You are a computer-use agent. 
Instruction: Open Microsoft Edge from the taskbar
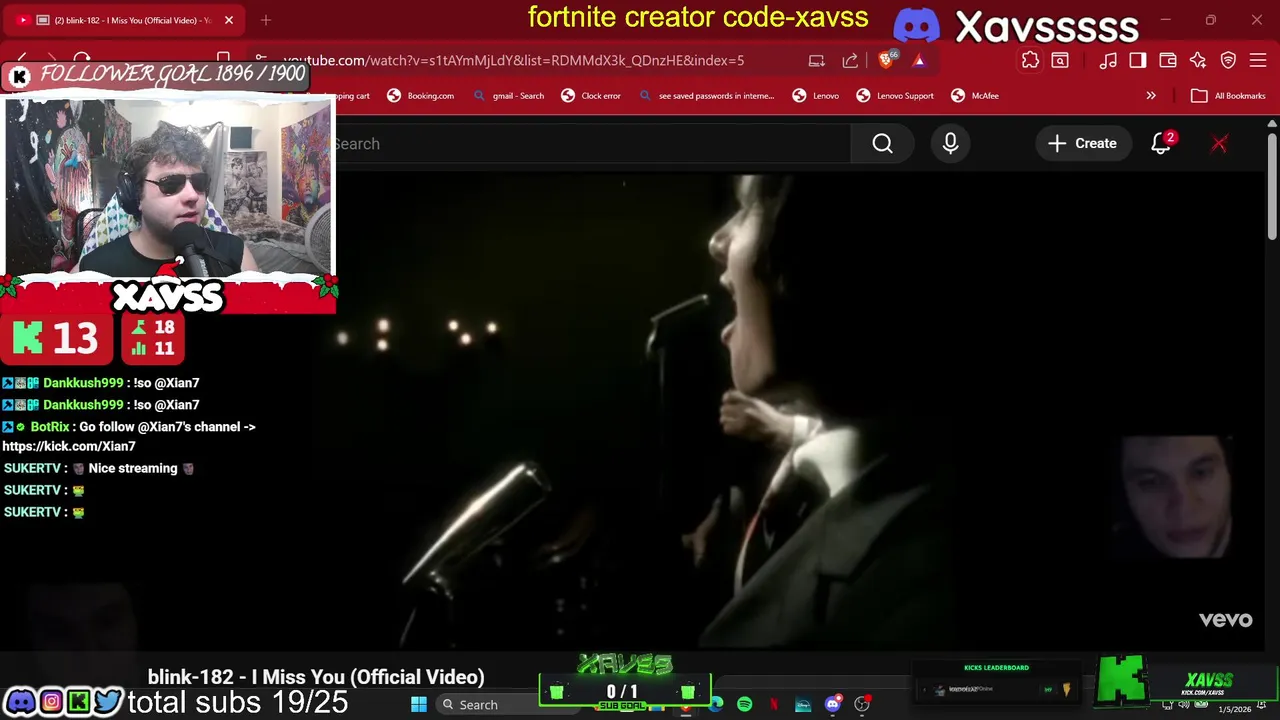pos(716,705)
